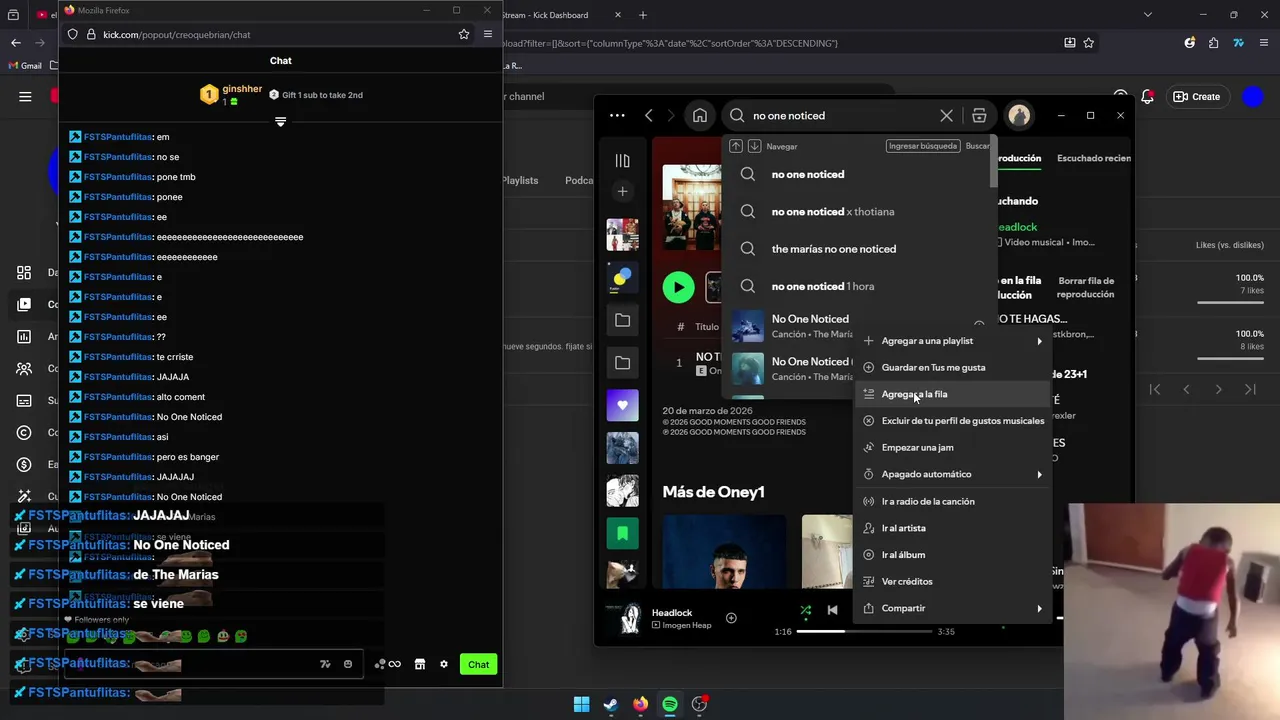
Task: Create a playlist with the plus button
Action: (622, 191)
